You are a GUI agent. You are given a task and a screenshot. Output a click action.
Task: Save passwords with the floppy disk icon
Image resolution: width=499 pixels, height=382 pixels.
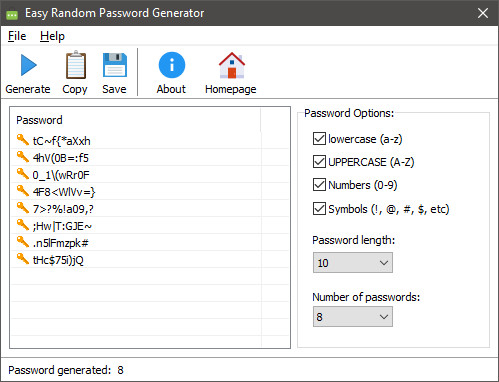pos(115,65)
